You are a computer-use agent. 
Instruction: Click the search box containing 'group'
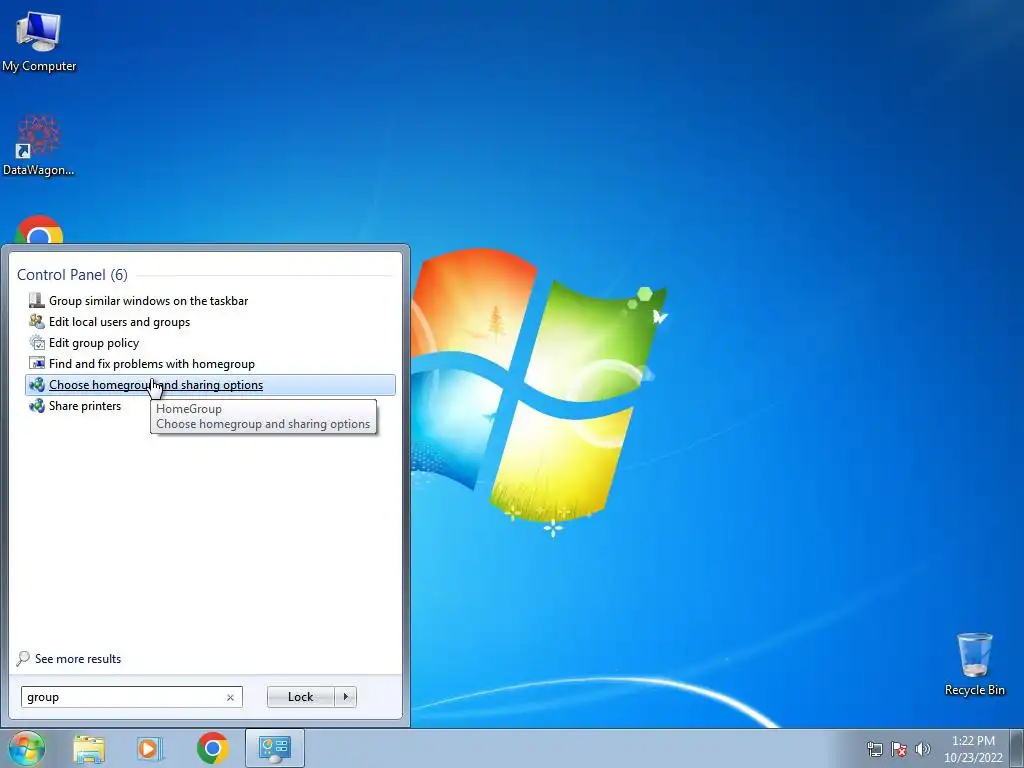tap(132, 697)
